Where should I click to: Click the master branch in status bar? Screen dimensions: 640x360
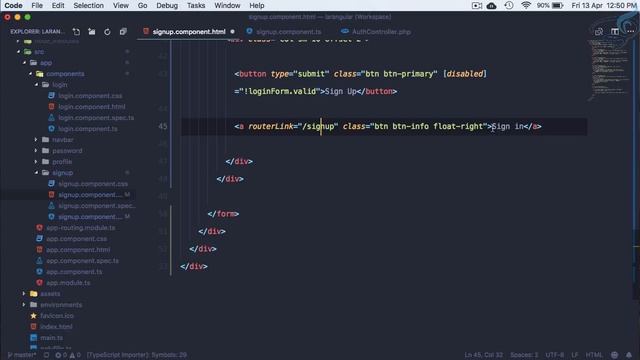coord(22,355)
